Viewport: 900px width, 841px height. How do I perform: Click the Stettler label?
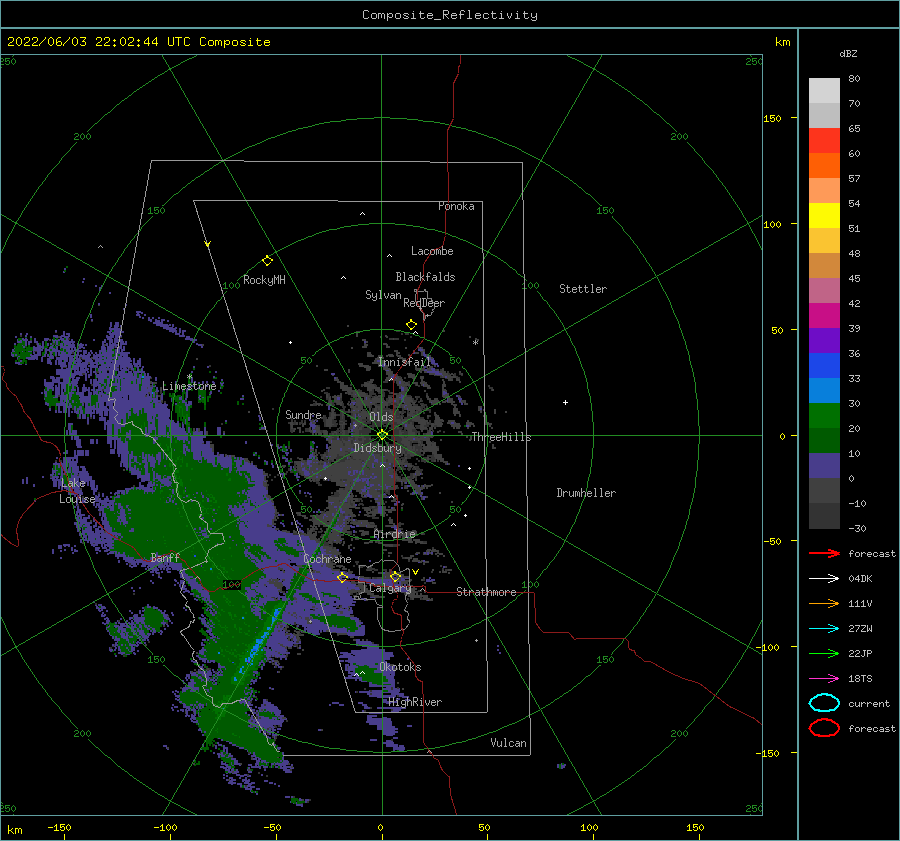[583, 289]
